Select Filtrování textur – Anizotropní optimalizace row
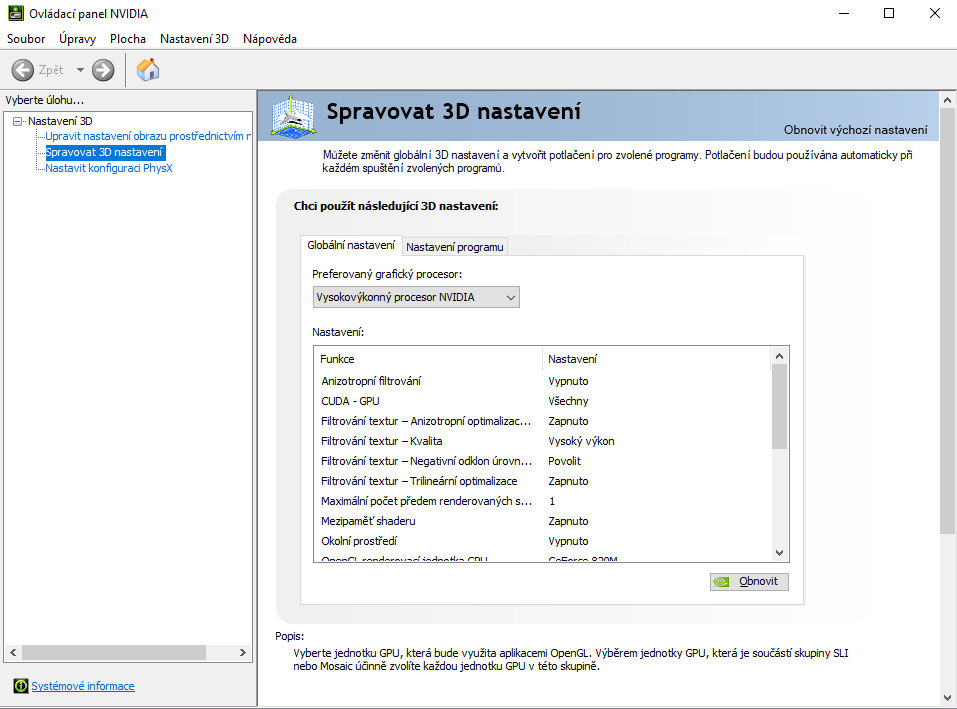This screenshot has height=709, width=957. pyautogui.click(x=543, y=421)
